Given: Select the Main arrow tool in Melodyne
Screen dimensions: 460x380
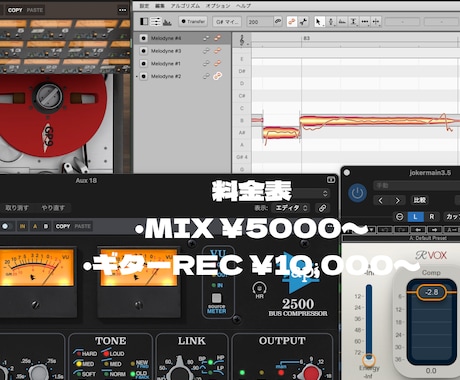Looking at the screenshot, I should coord(319,22).
